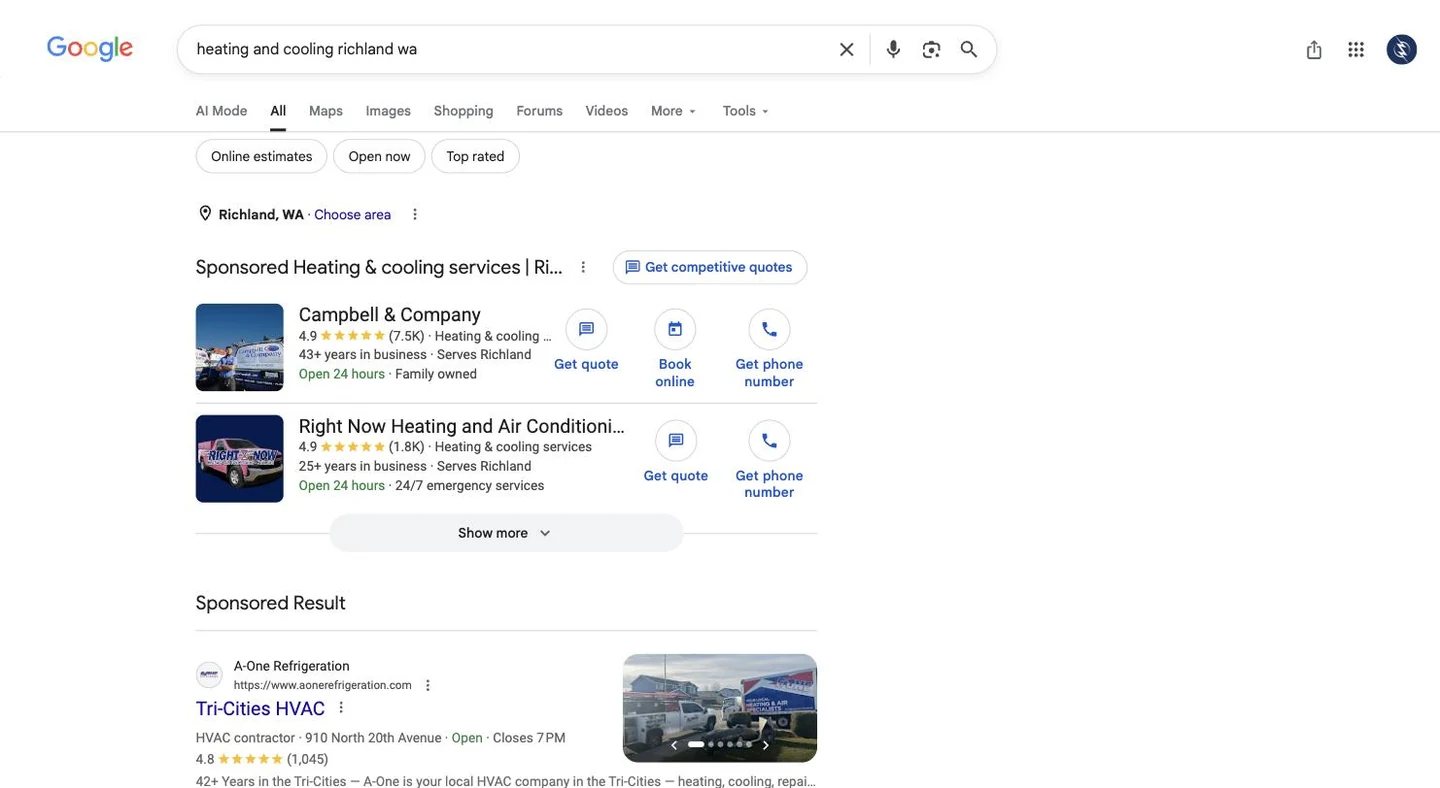Open the Google account avatar
The image size is (1440, 788).
1401,49
